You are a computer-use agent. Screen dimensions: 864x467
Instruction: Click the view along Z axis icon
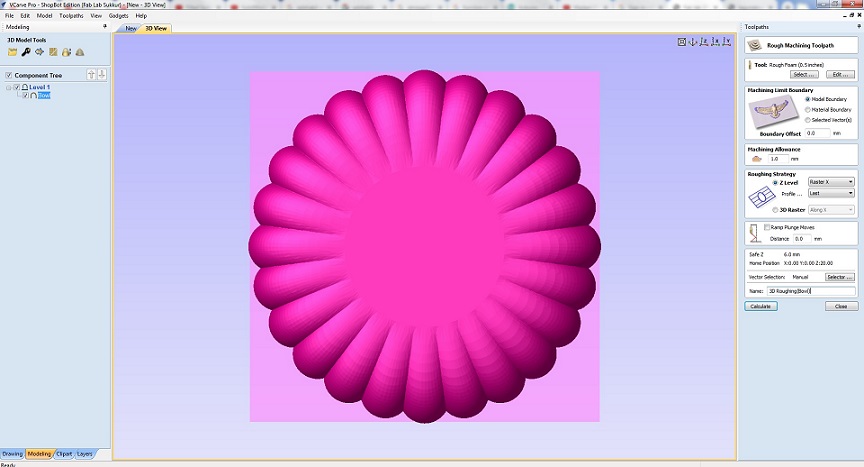(x=704, y=42)
